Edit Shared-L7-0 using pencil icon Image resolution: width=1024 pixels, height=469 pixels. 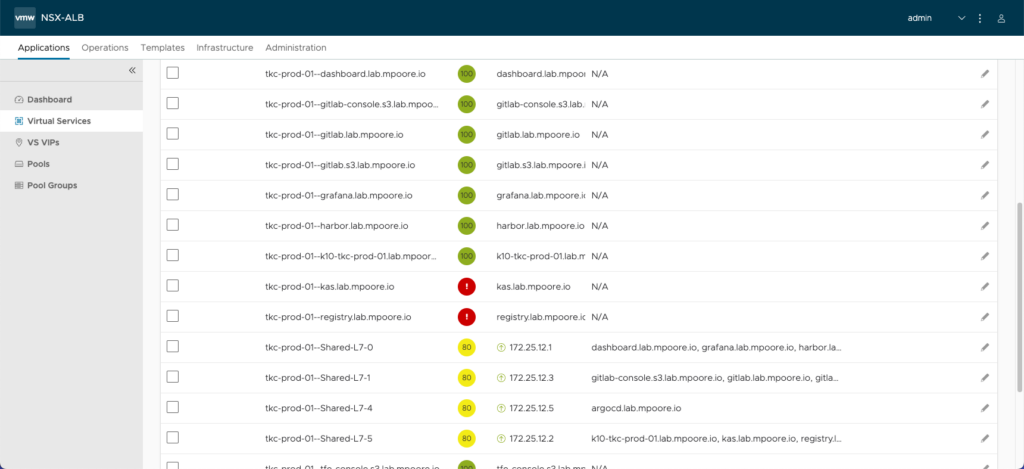tap(985, 347)
